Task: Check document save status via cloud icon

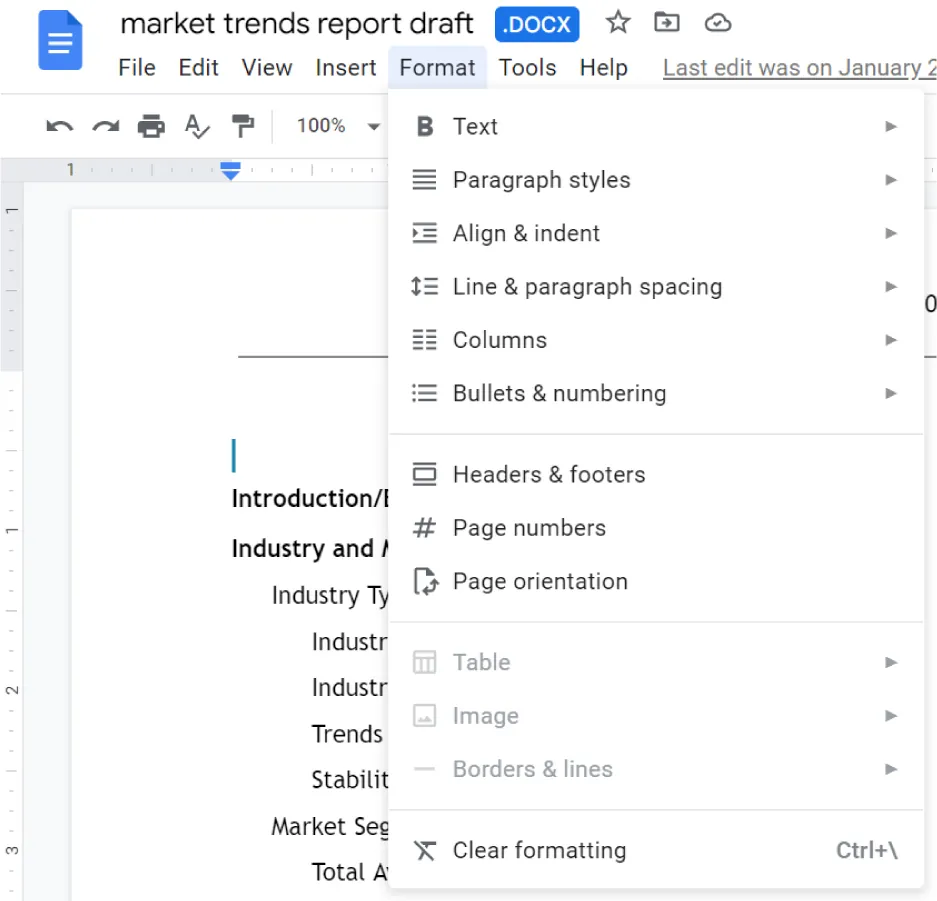Action: click(x=718, y=23)
